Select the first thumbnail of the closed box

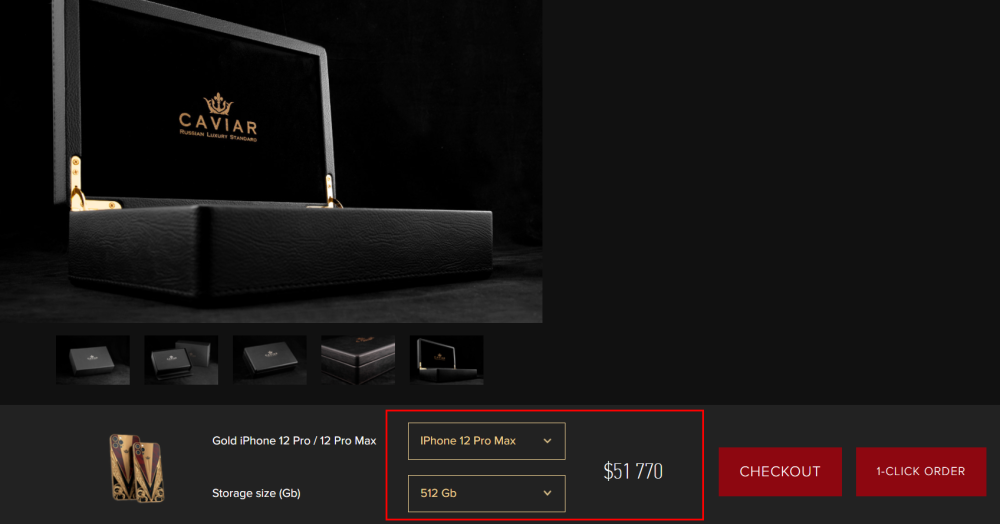pyautogui.click(x=93, y=360)
